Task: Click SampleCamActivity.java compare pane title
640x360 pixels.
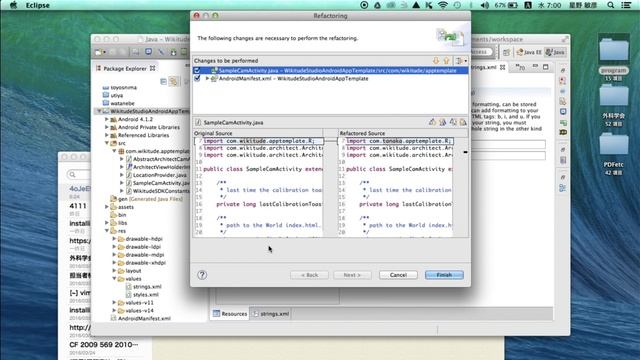Action: [233, 122]
